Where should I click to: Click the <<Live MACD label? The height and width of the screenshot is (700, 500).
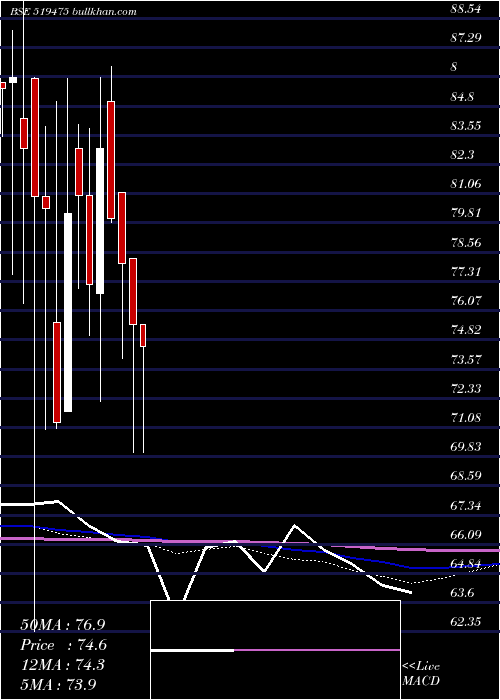421,673
